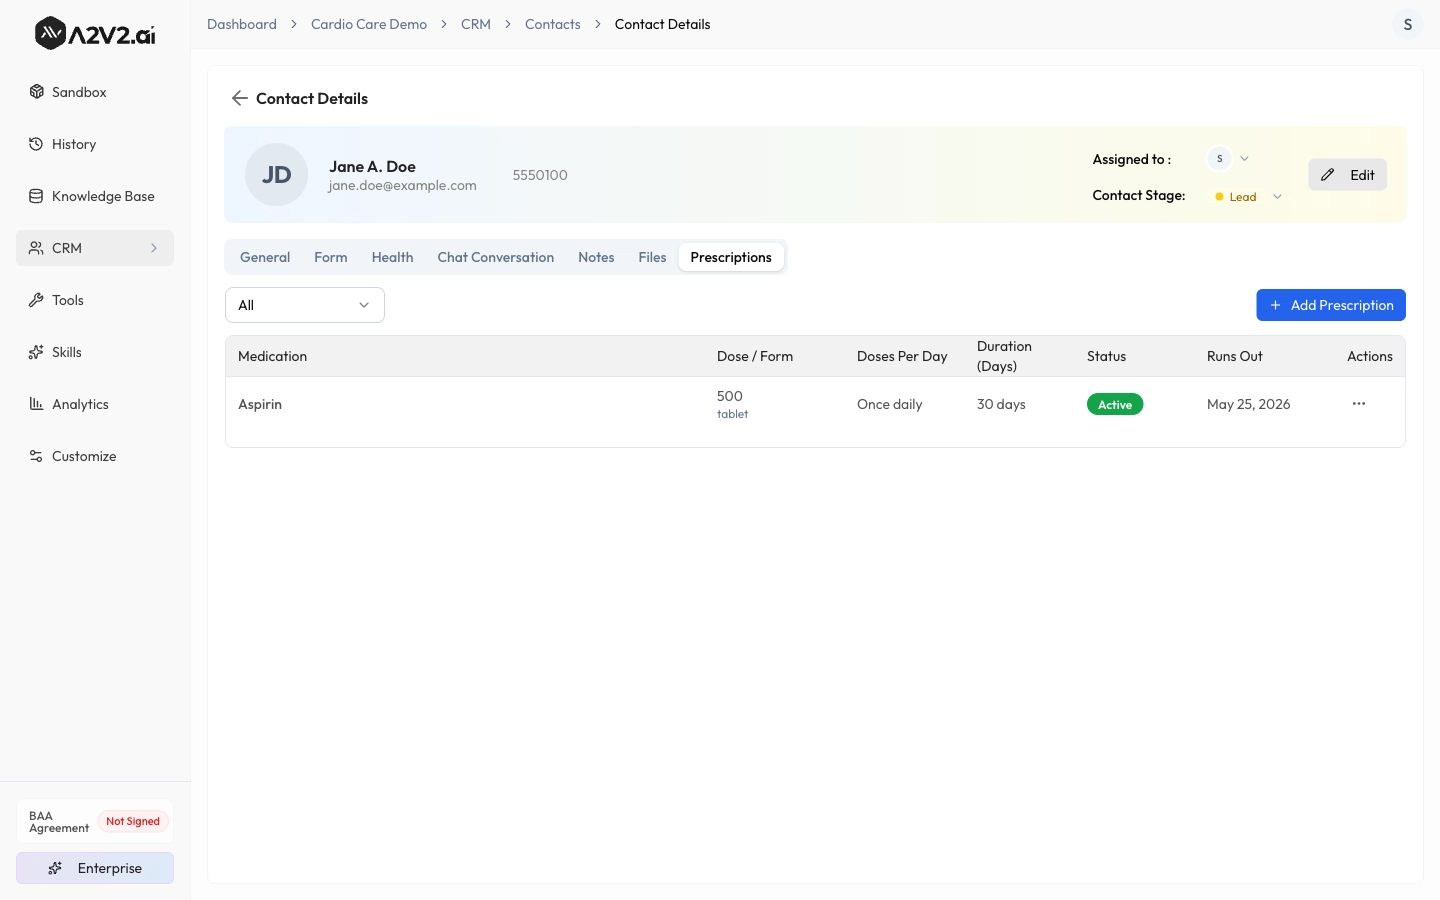This screenshot has width=1440, height=900.
Task: Open the Sandbox sidebar icon
Action: point(37,92)
